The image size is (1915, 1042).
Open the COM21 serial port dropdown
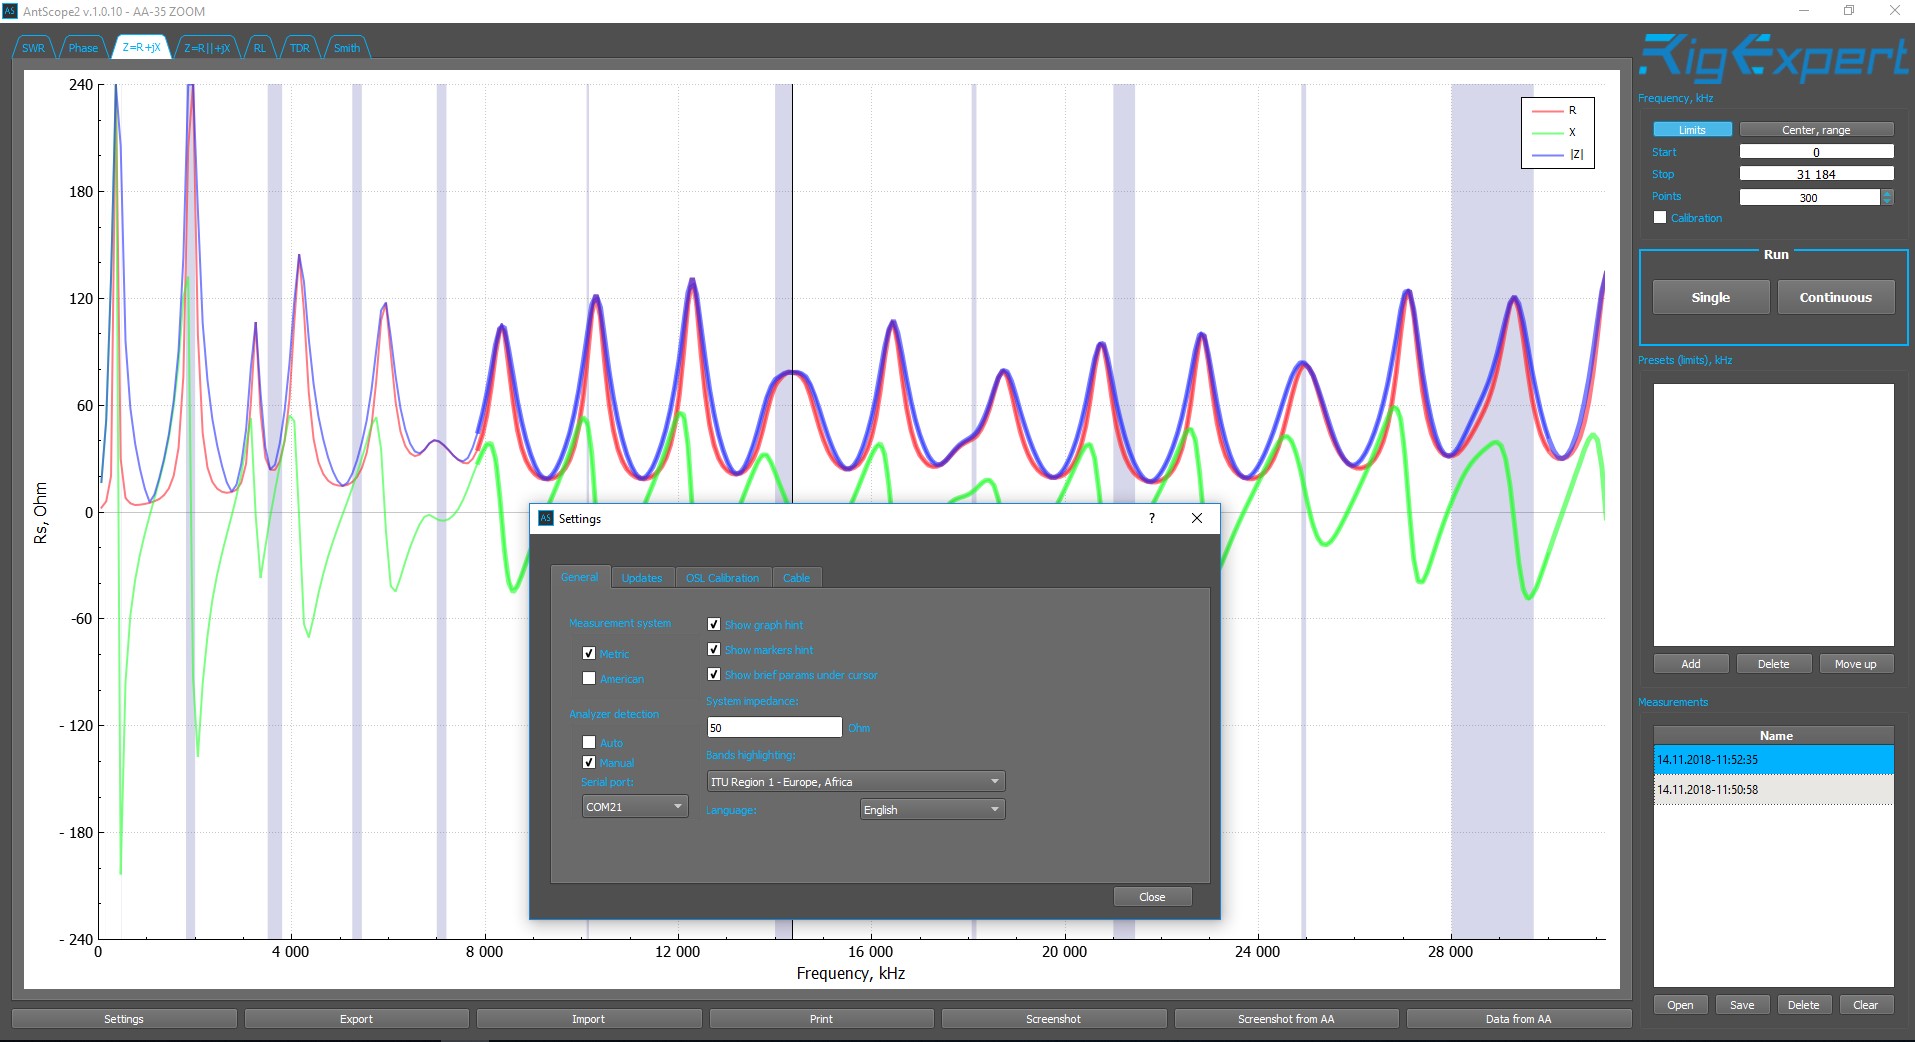click(634, 806)
